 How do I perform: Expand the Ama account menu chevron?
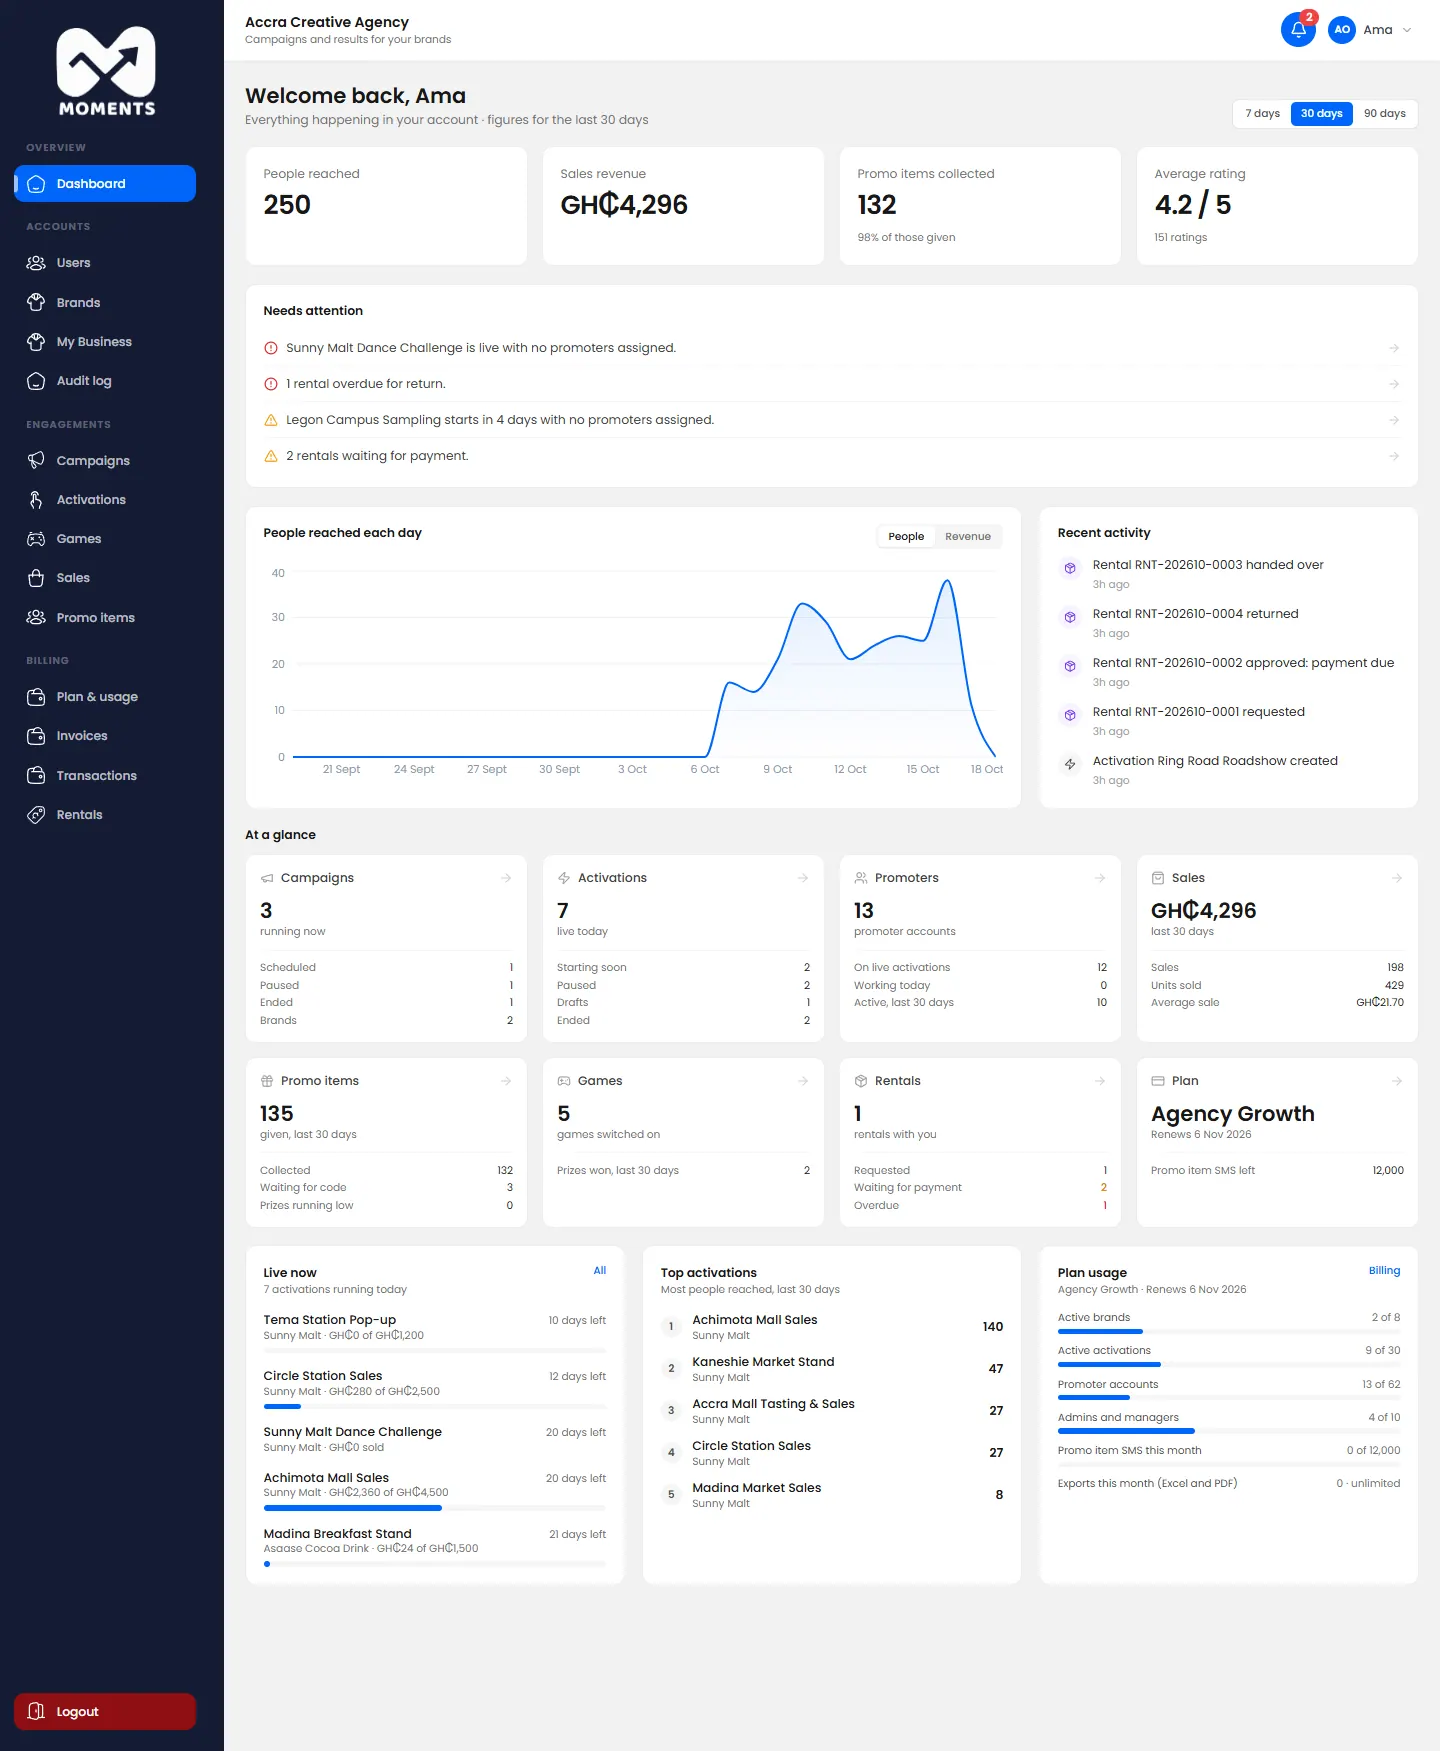(1407, 30)
